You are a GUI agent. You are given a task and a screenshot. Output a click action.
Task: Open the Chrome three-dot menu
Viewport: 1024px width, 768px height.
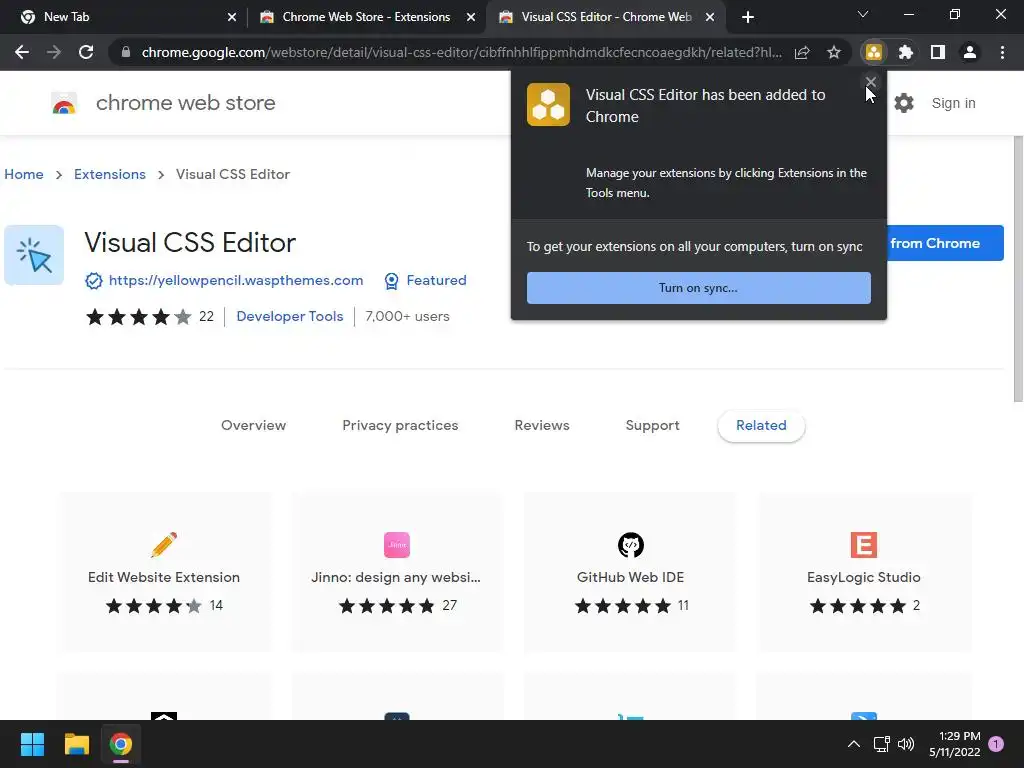(x=1002, y=52)
